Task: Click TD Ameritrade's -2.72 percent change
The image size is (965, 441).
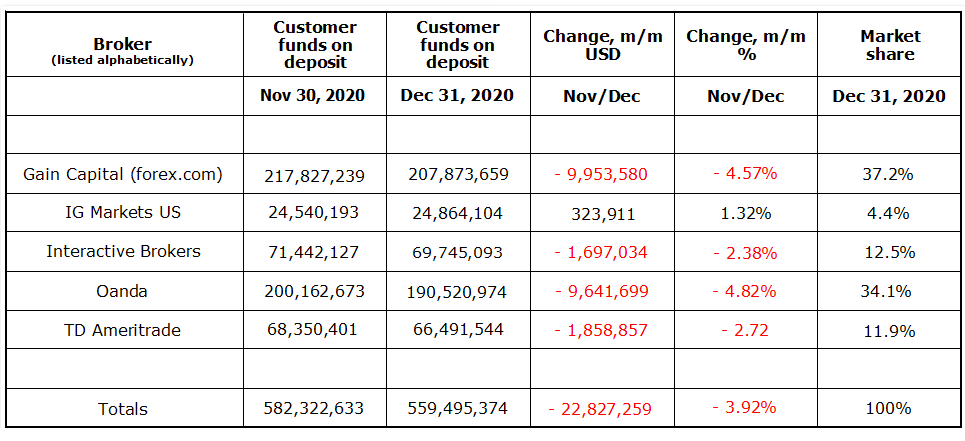Action: coord(745,329)
